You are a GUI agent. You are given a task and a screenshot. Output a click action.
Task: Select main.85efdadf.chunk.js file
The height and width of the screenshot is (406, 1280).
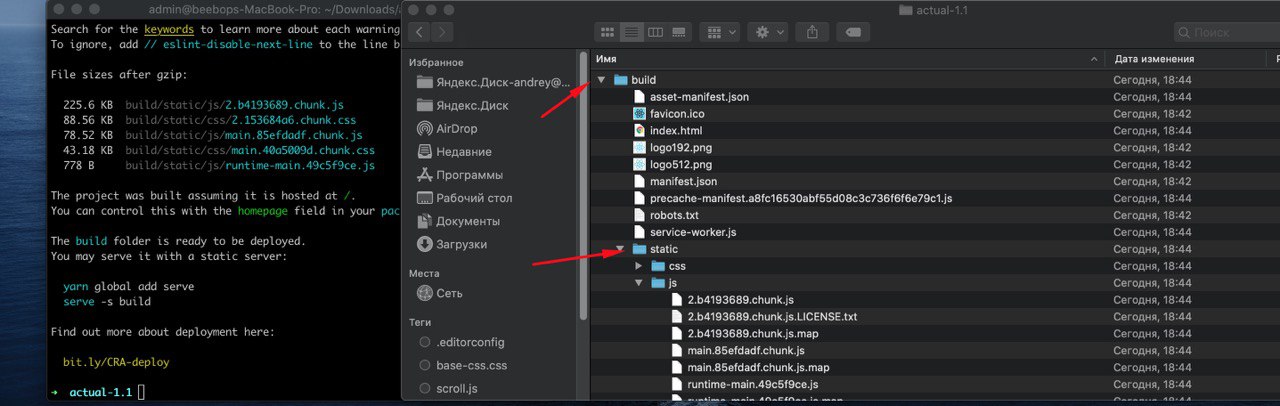coord(746,351)
